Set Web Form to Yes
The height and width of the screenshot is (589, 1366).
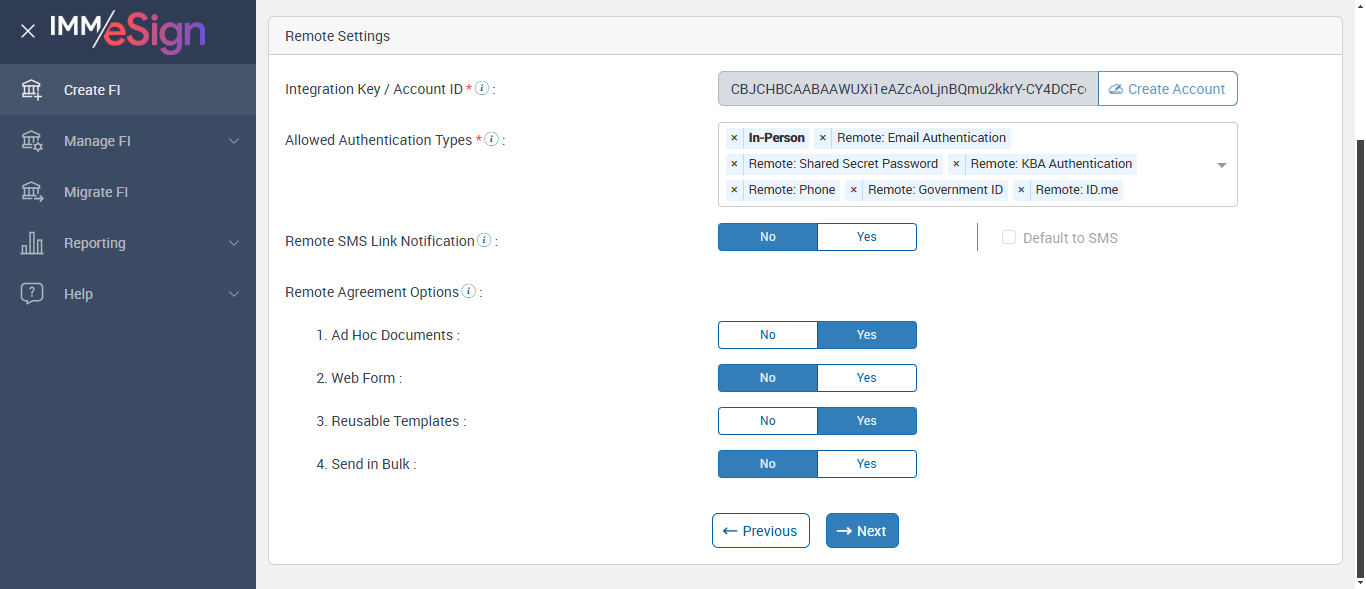866,378
